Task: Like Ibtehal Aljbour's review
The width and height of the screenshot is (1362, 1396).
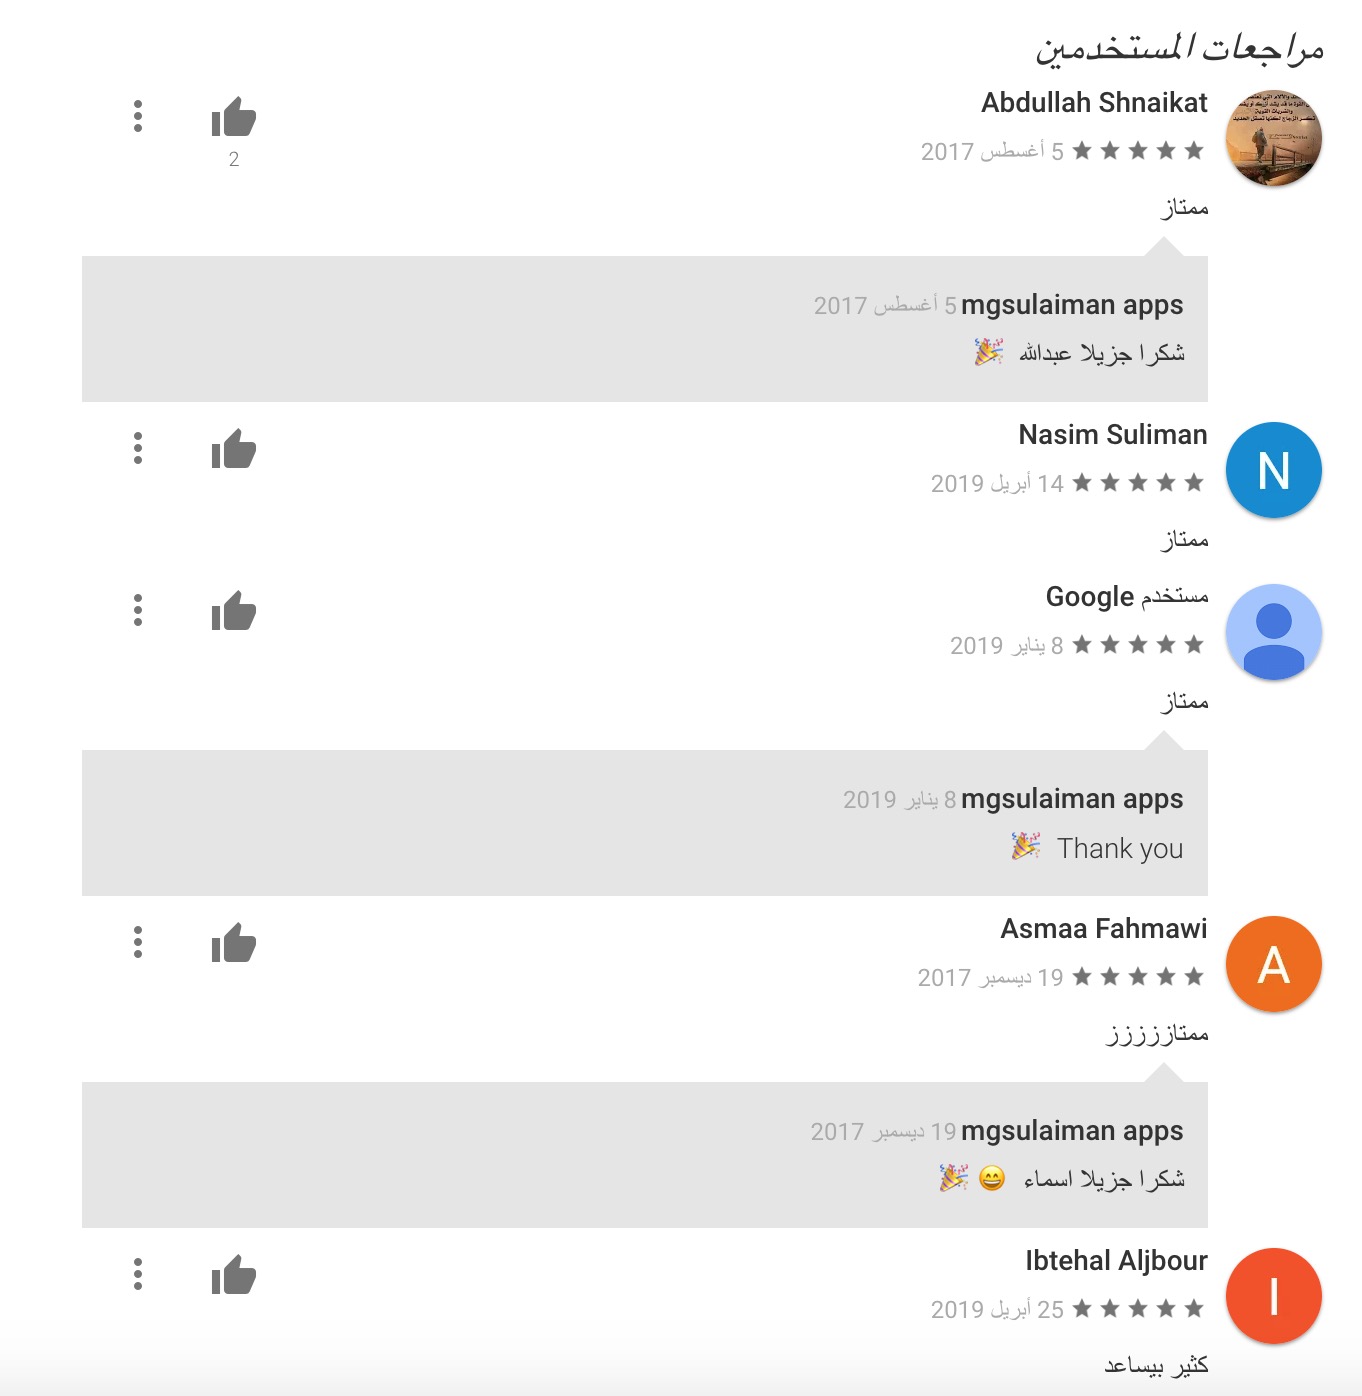Action: point(234,1276)
